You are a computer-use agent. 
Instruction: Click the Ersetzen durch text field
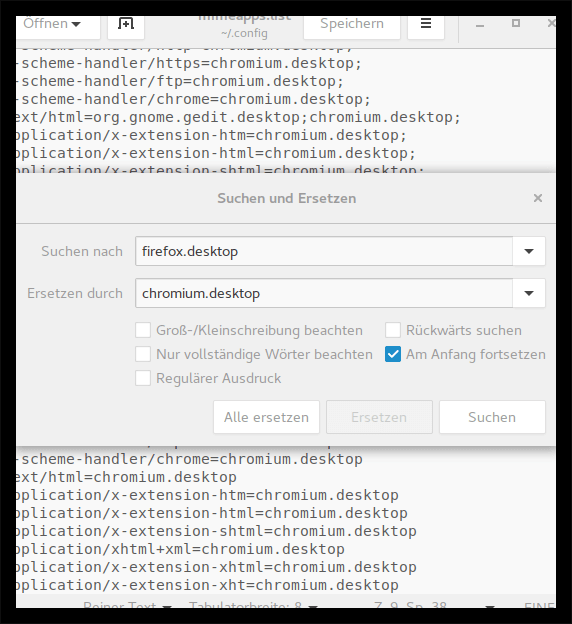(x=324, y=293)
